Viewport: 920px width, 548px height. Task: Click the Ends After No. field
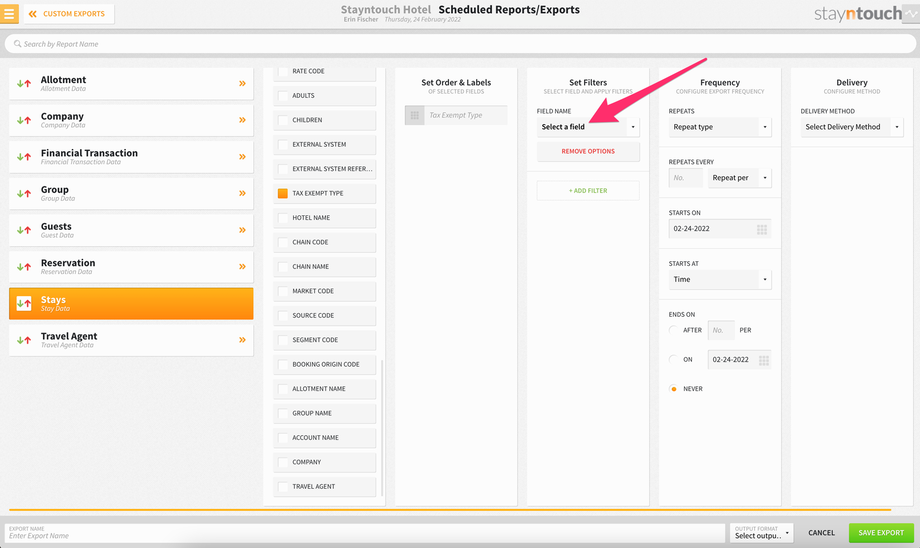tap(721, 330)
